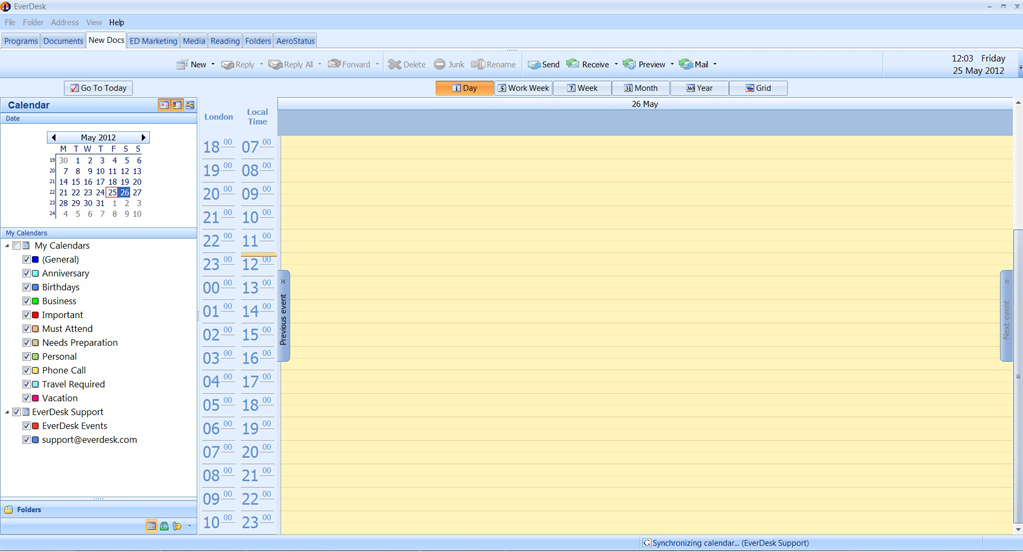This screenshot has height=552, width=1023.
Task: Uncheck the Anniversary calendar checkbox
Action: click(x=26, y=273)
